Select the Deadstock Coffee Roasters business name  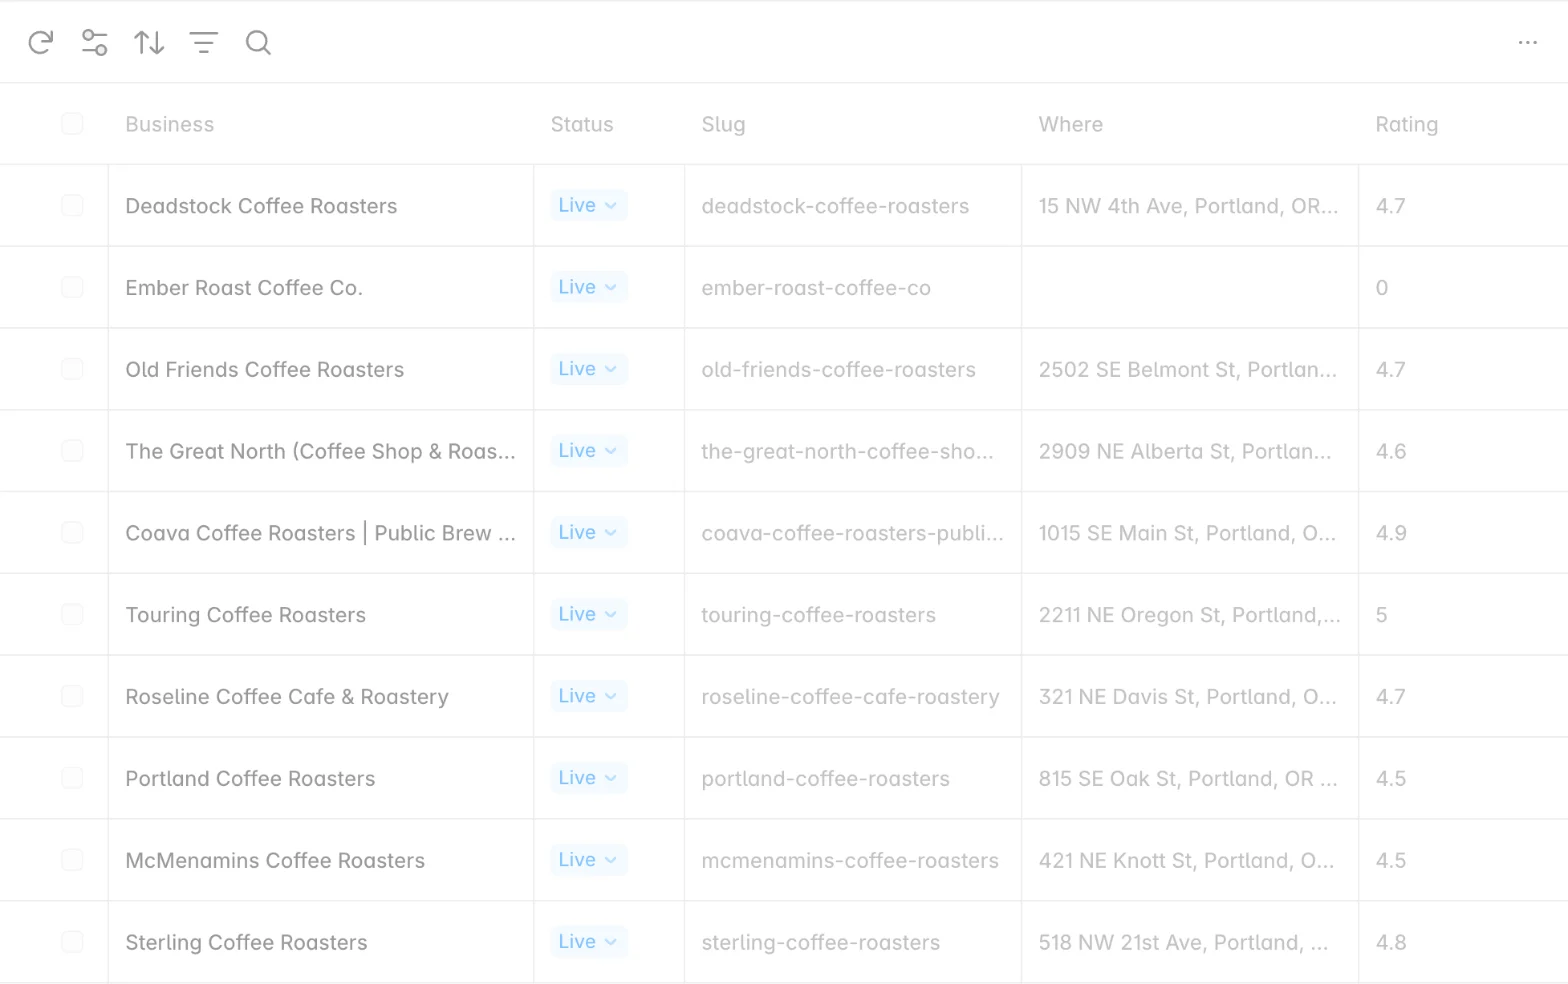point(261,206)
